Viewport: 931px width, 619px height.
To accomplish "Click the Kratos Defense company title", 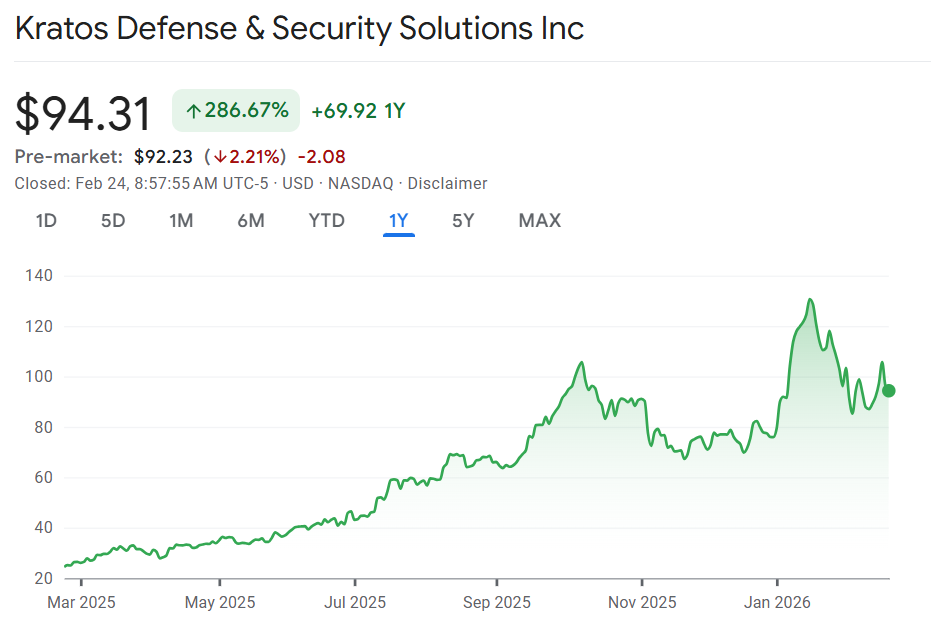I will tap(299, 28).
